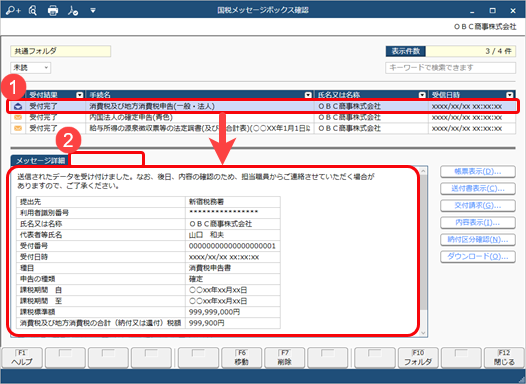Click the F12 閉じる function button
Image resolution: width=526 pixels, height=384 pixels.
(504, 358)
